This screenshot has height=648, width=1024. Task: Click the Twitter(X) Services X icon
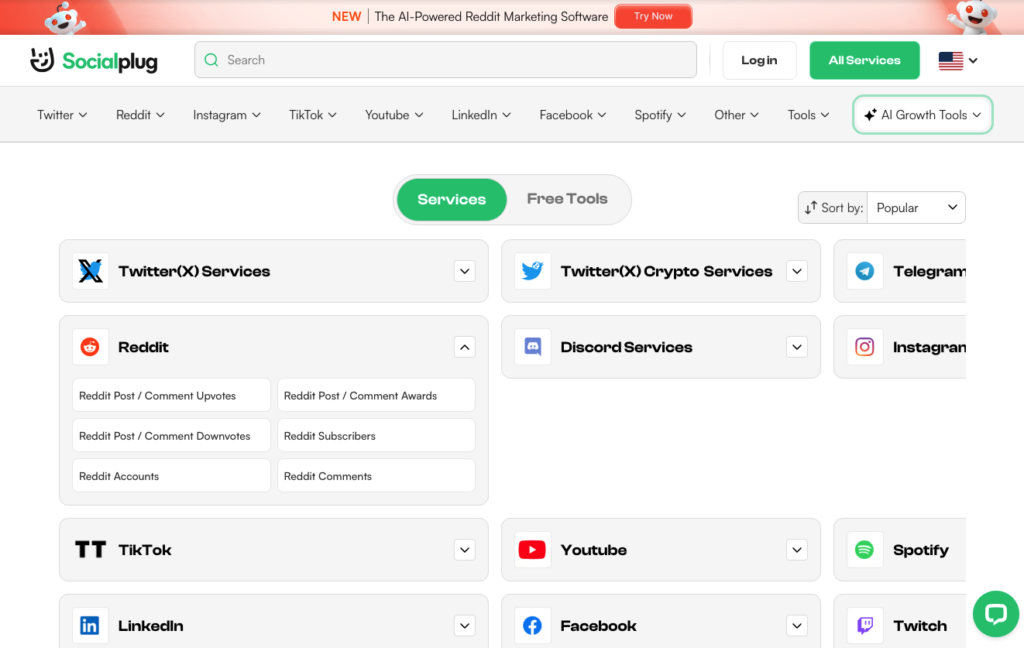pos(90,271)
